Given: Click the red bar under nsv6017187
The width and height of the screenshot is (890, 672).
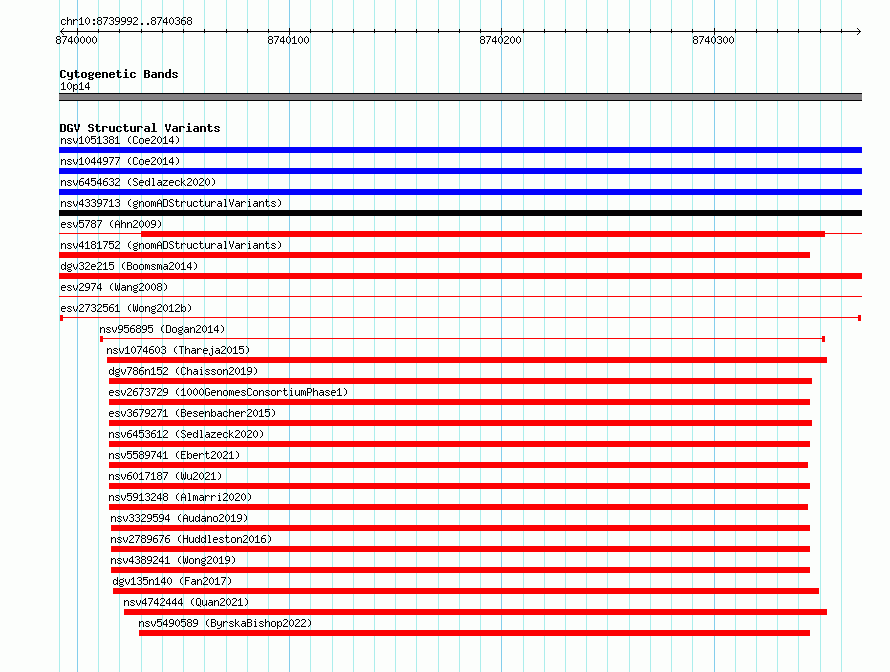Looking at the screenshot, I should click(x=459, y=486).
